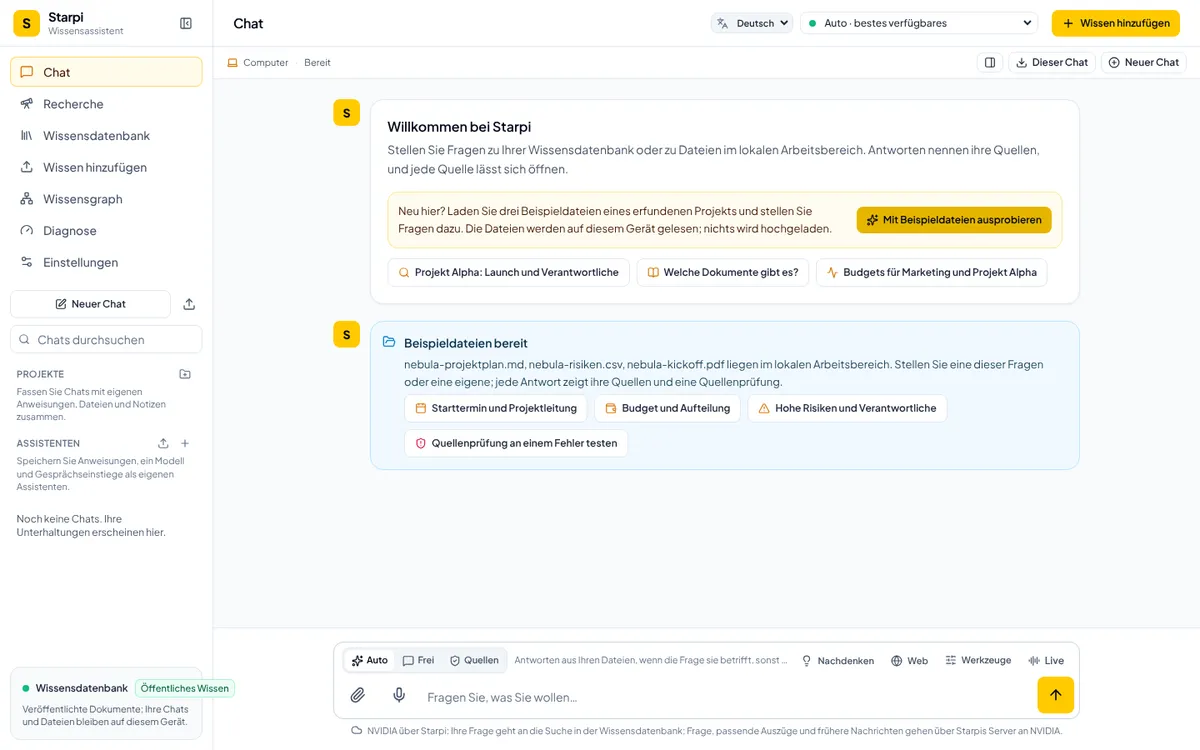Choose Budgets für Marketing und Projekt Alpha
Screen dimensions: 1200x750
pos(931,272)
